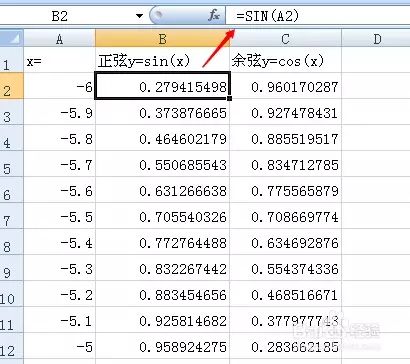Click the fill handle of cell B2
The width and height of the screenshot is (410, 364).
(x=229, y=98)
